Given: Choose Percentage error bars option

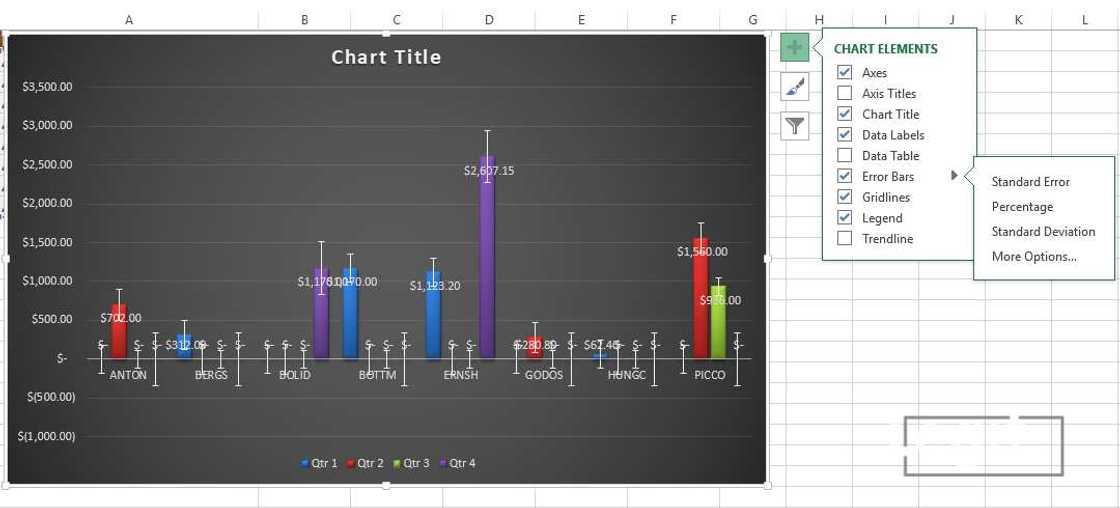Looking at the screenshot, I should click(x=1022, y=207).
